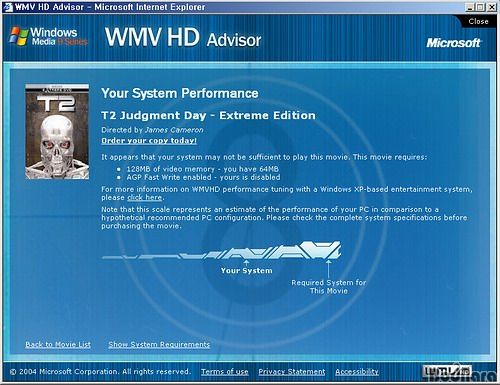Click the black Close button in header
Screen dimensions: 500x385
[x=478, y=21]
